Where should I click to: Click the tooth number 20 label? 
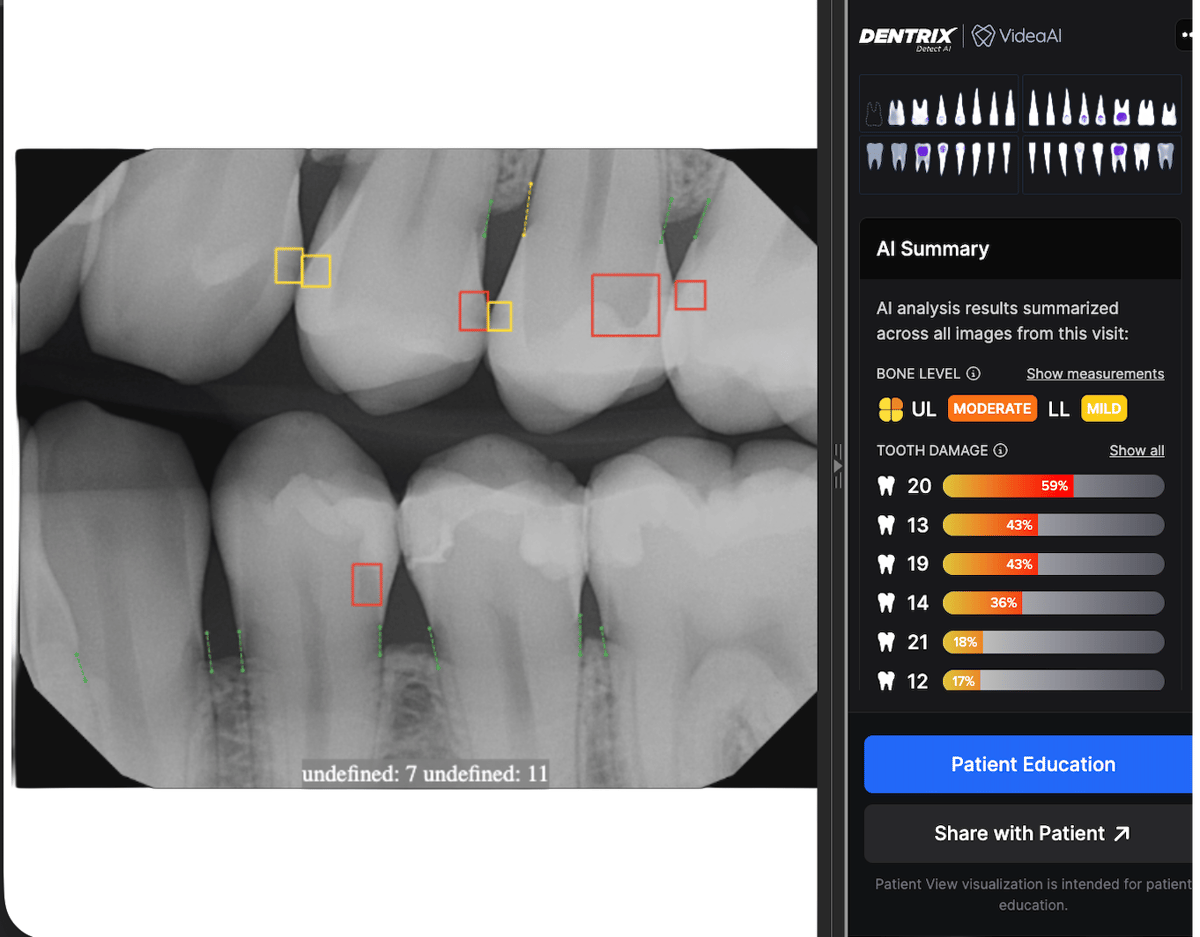919,486
